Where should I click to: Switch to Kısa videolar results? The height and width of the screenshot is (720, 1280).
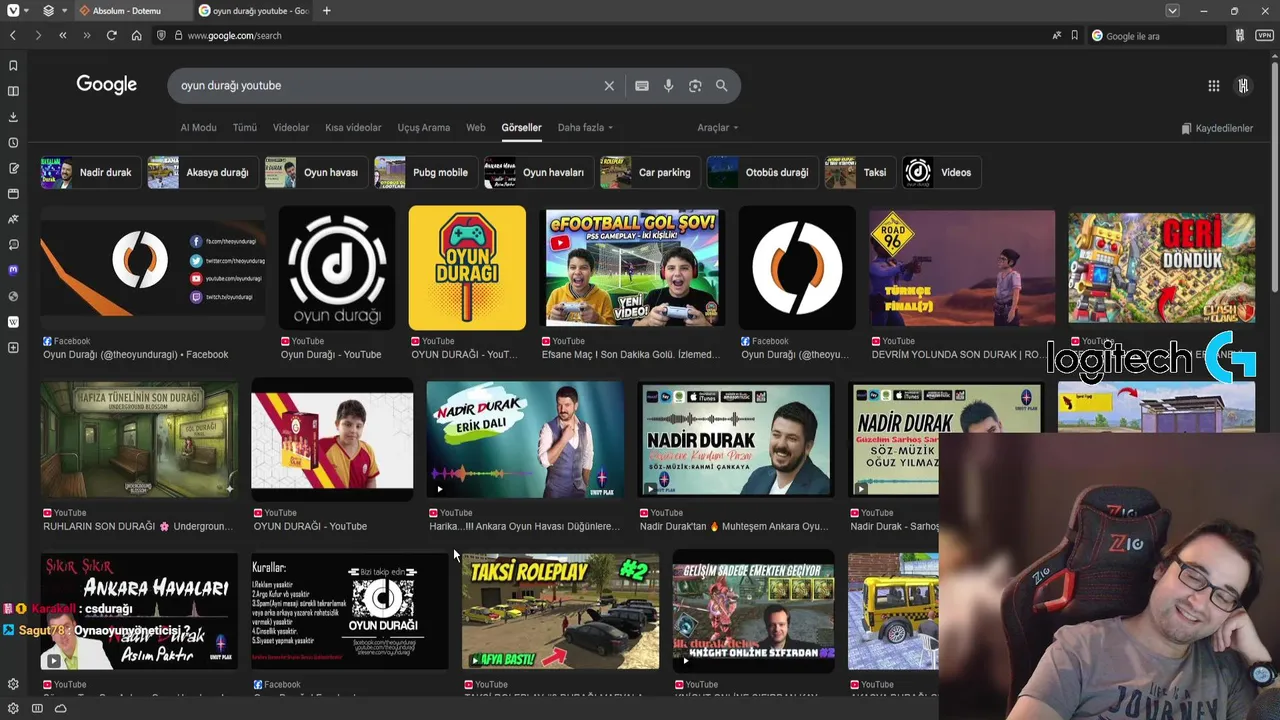[x=353, y=128]
